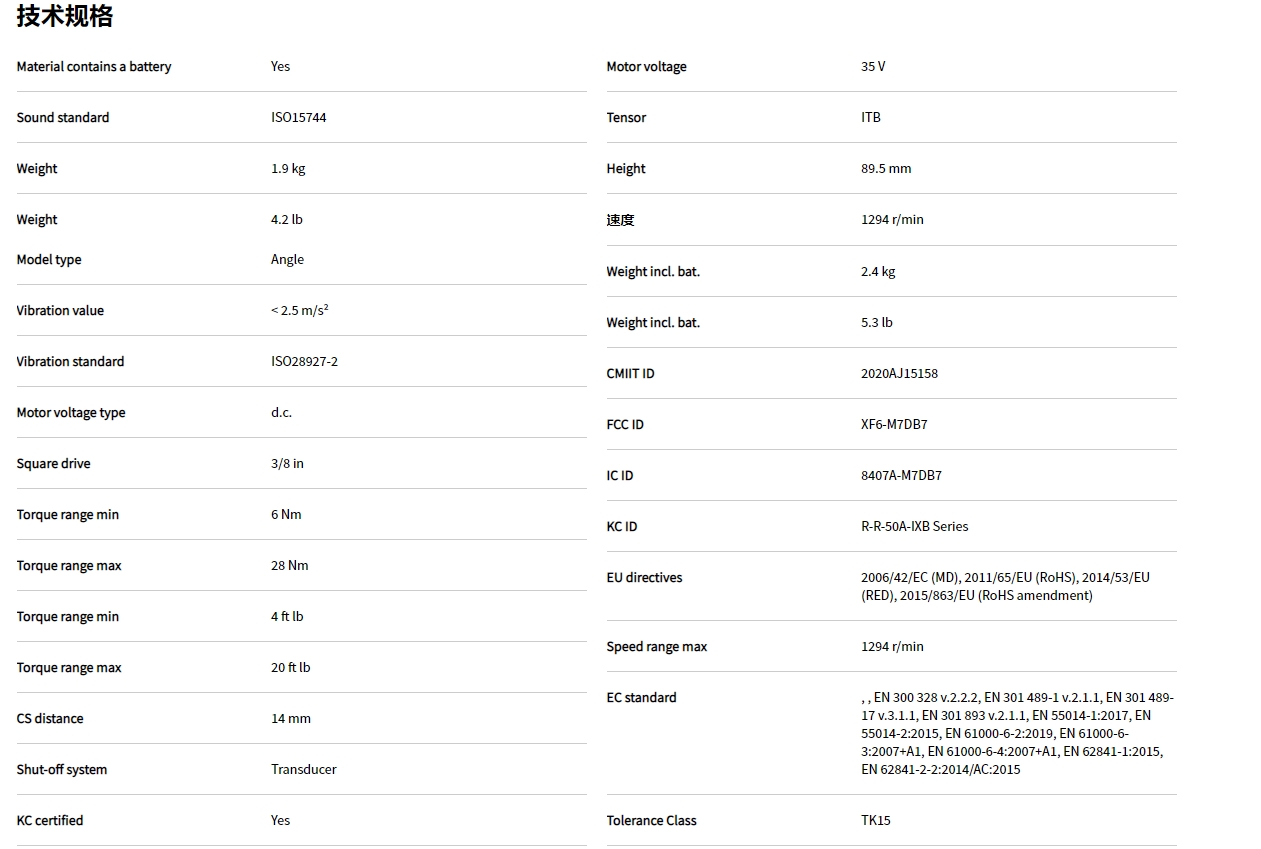
Task: Select the 1.9 kg weight value
Action: (x=288, y=169)
